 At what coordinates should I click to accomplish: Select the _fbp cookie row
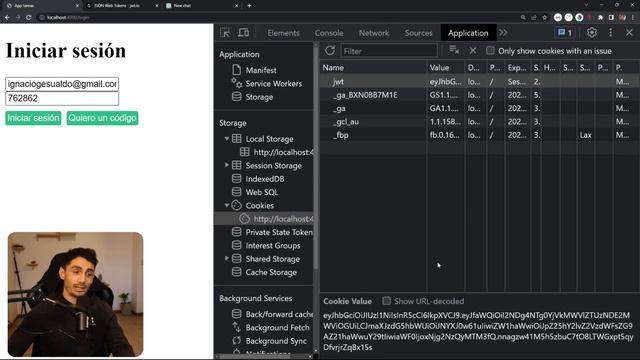(480, 135)
